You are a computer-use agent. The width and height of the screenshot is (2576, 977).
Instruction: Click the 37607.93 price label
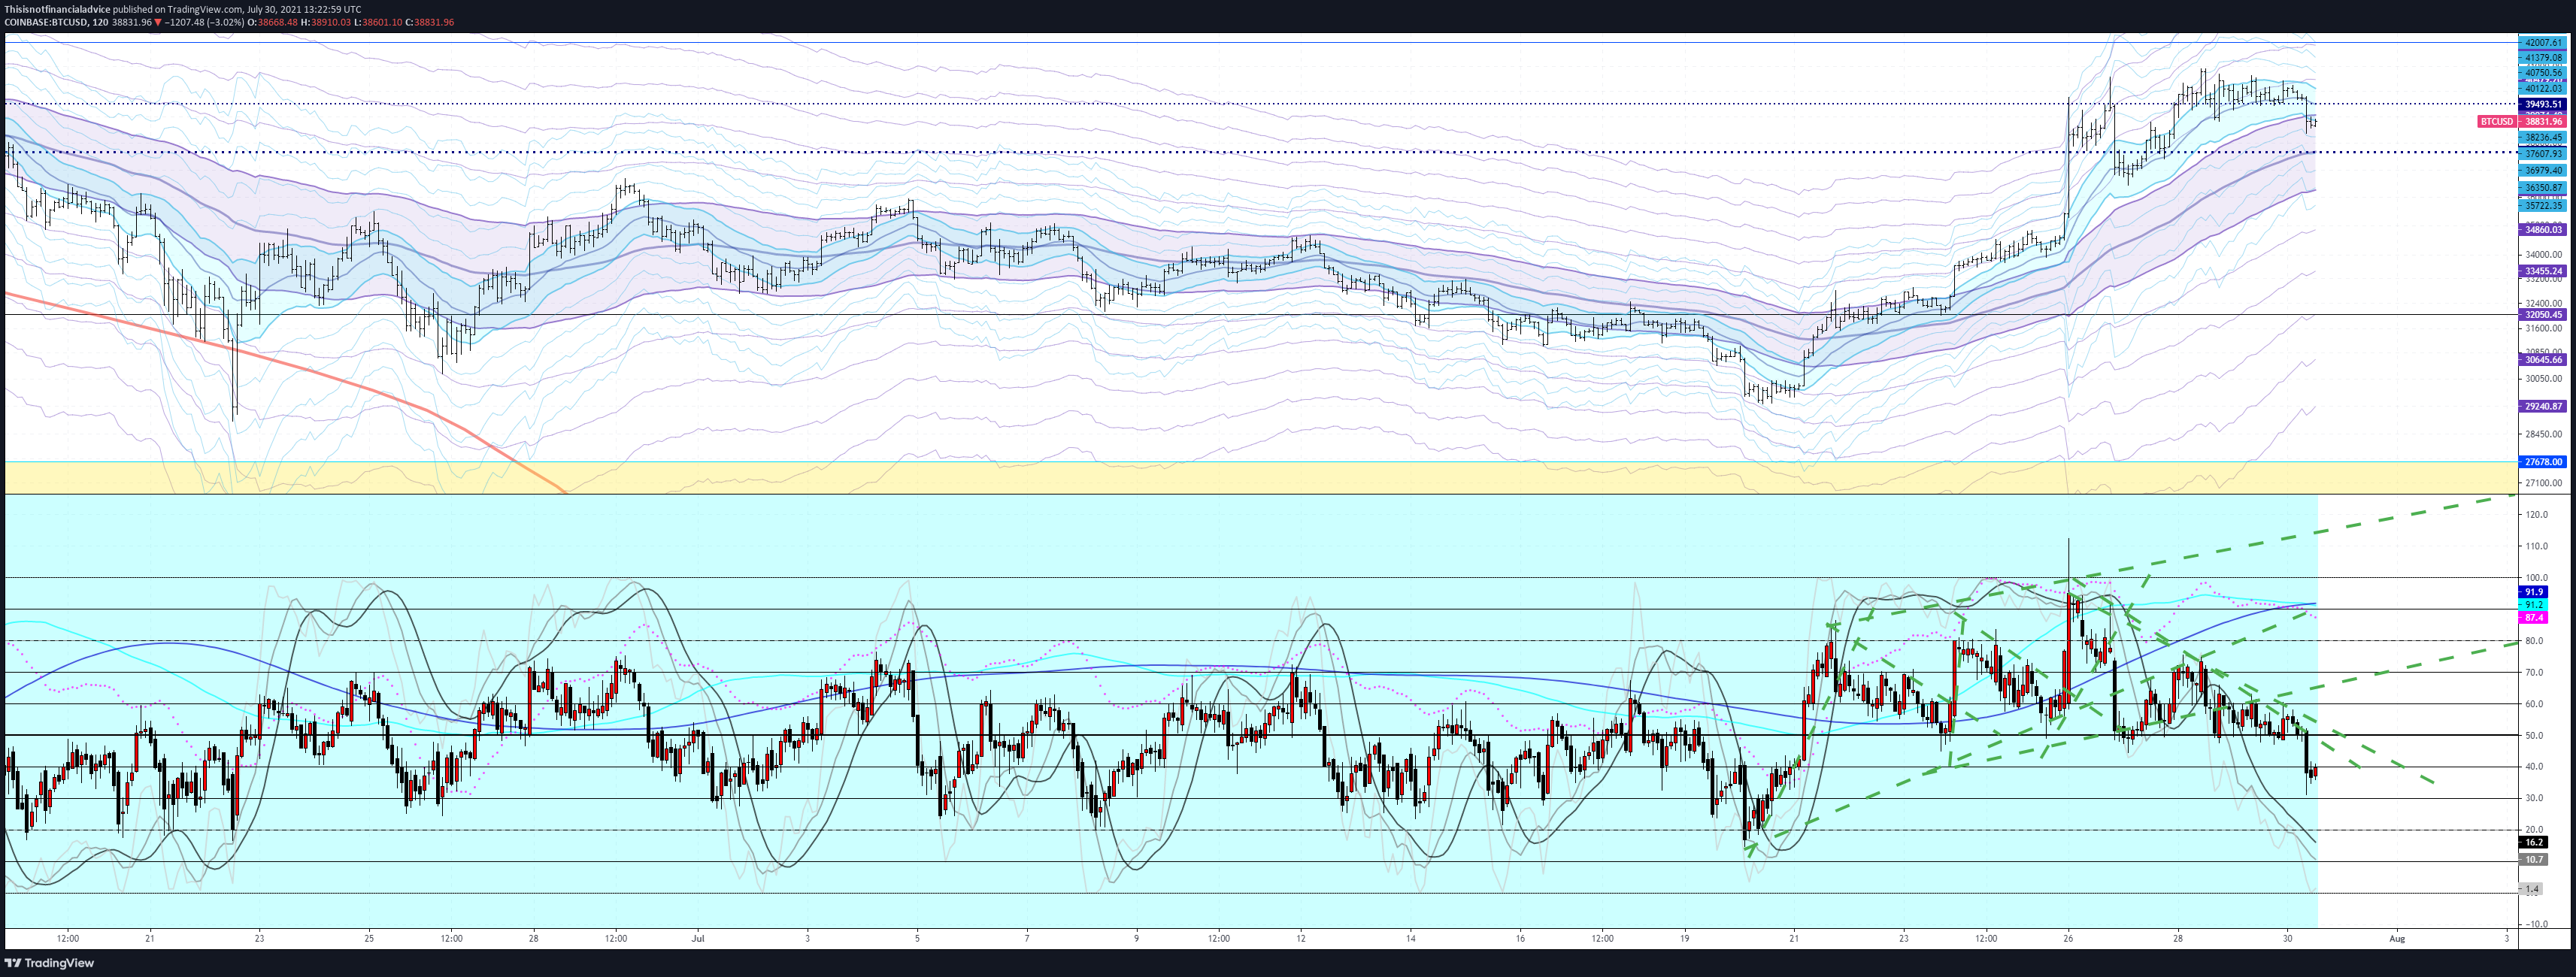click(x=2543, y=154)
